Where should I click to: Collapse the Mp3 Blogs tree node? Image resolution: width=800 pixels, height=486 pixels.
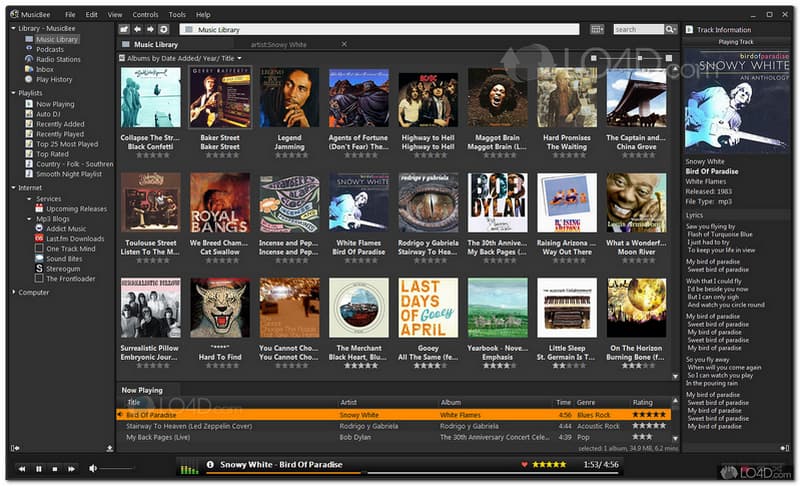click(29, 219)
